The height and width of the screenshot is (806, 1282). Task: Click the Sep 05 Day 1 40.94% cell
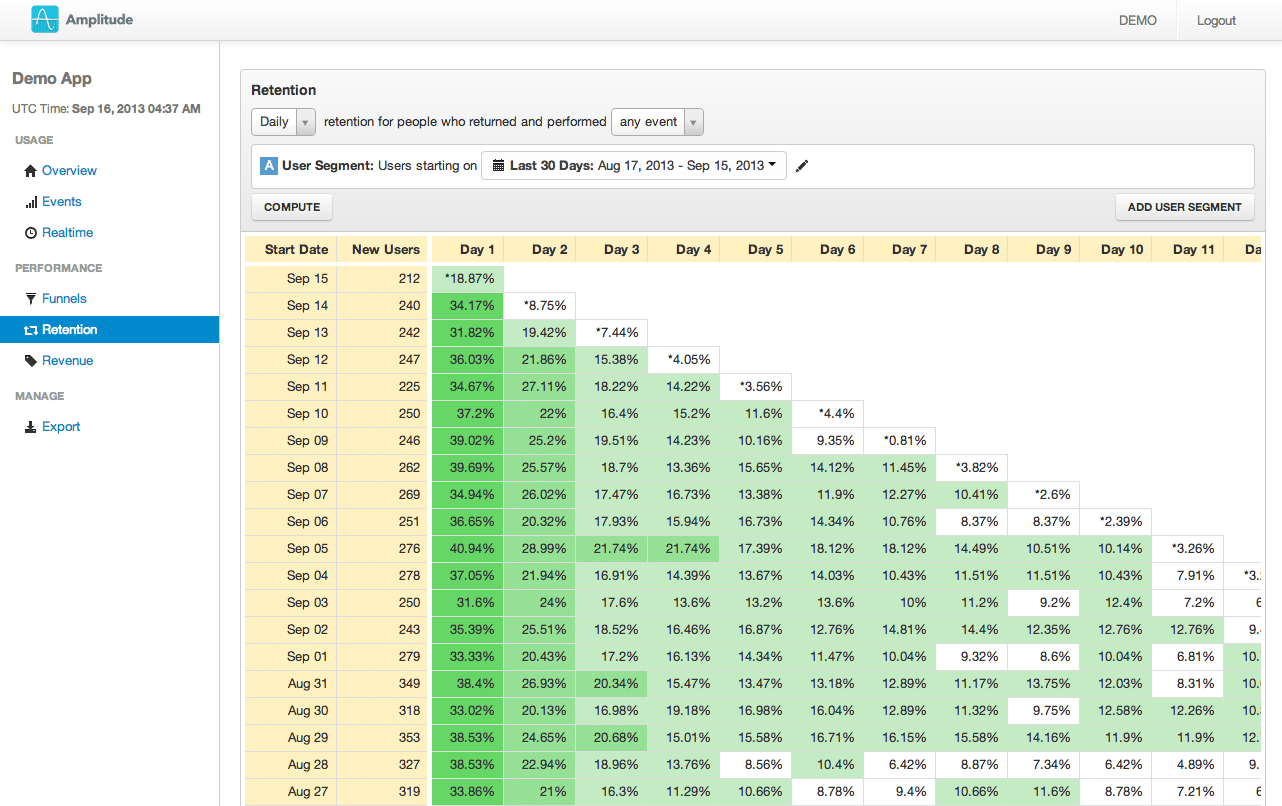pos(467,549)
